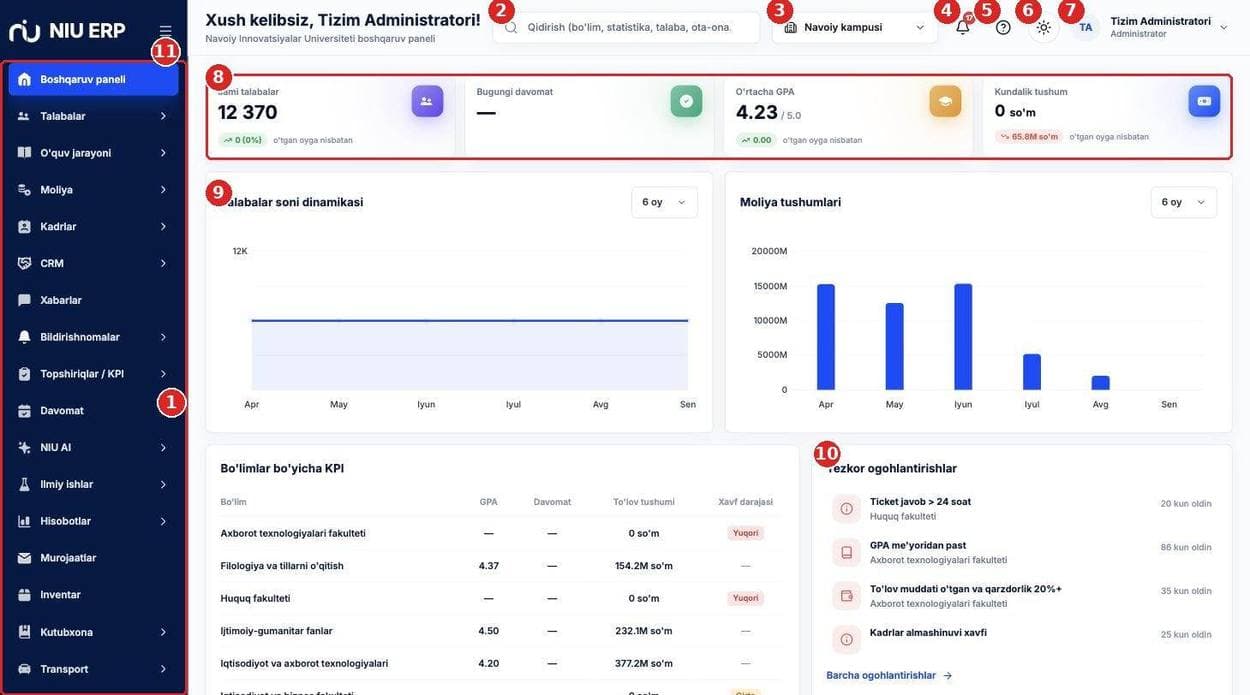Open the Ilmiy ishlar sidebar item
The width and height of the screenshot is (1250, 695).
pyautogui.click(x=93, y=485)
